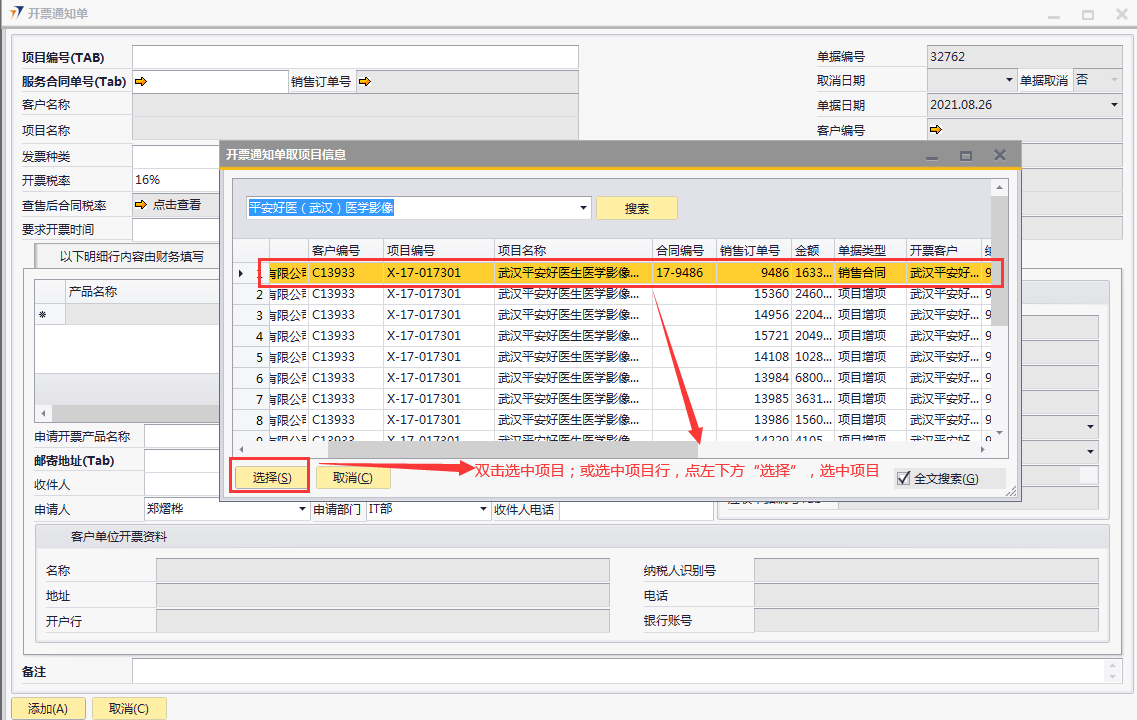Viewport: 1137px width, 720px height.
Task: Click the 点击查看 arrow for 查售后合同税率
Action: pyautogui.click(x=141, y=205)
